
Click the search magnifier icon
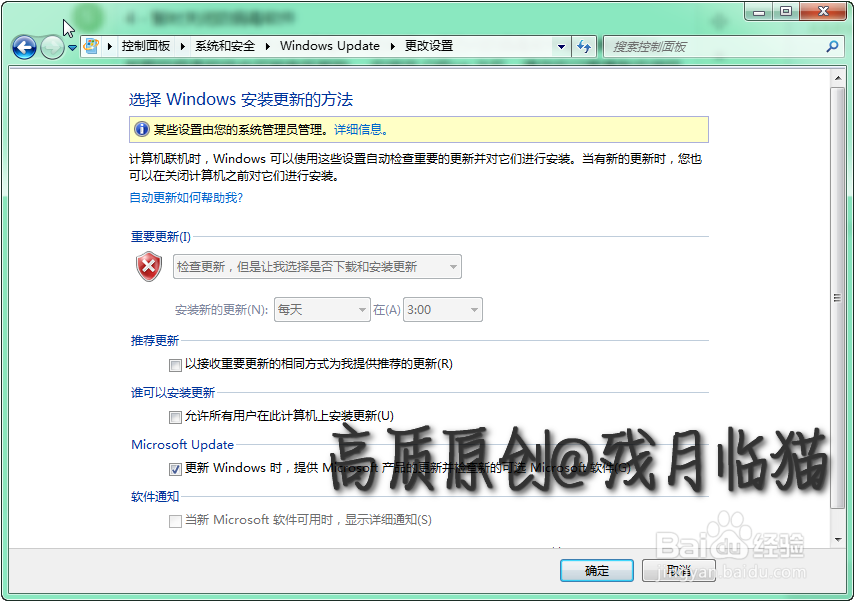click(x=832, y=47)
